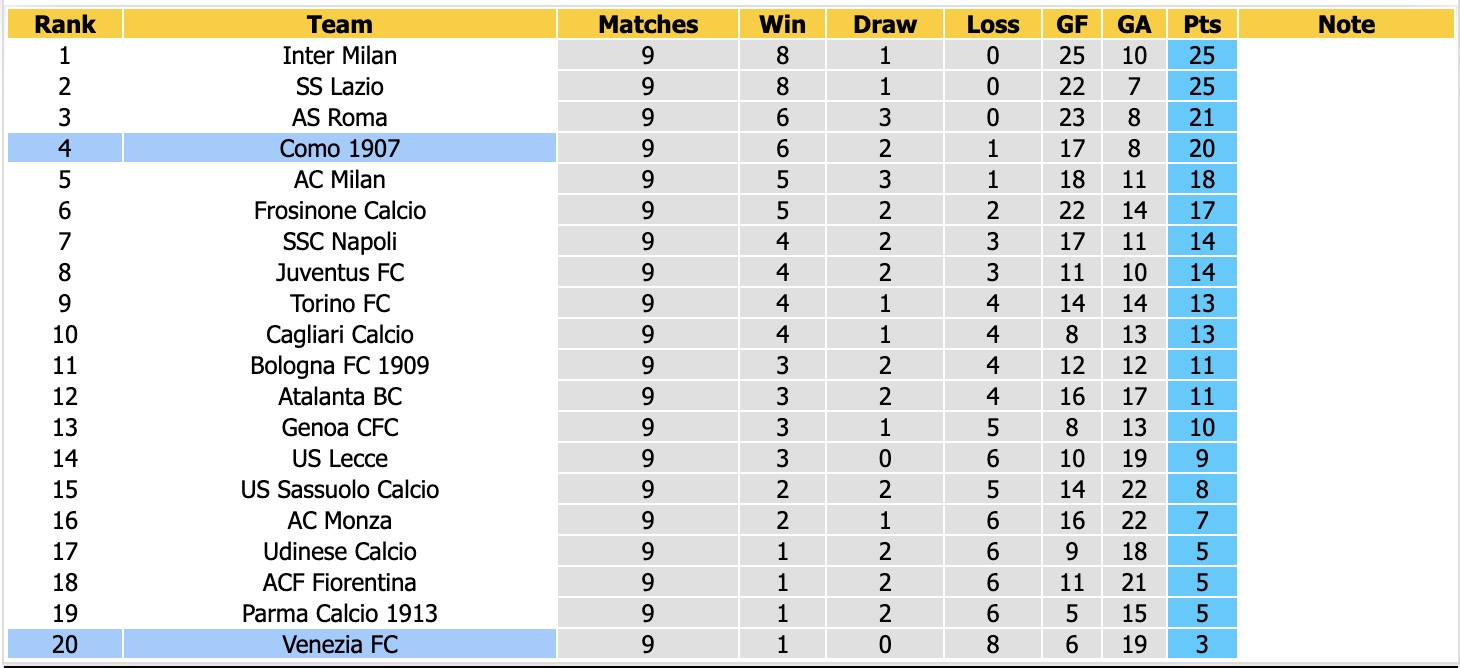Select Venezia FC's points value cell
The image size is (1460, 668).
point(1202,645)
